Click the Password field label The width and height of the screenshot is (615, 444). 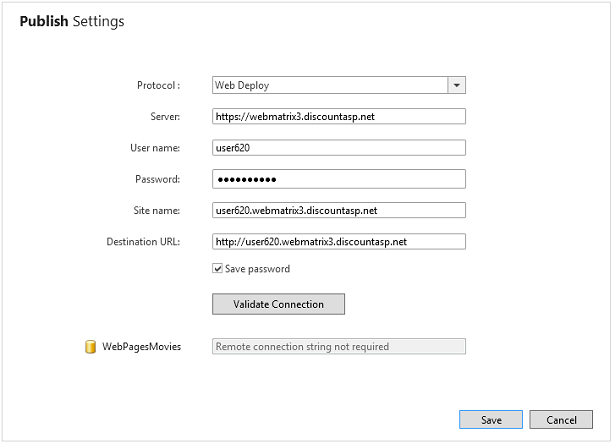coord(157,179)
